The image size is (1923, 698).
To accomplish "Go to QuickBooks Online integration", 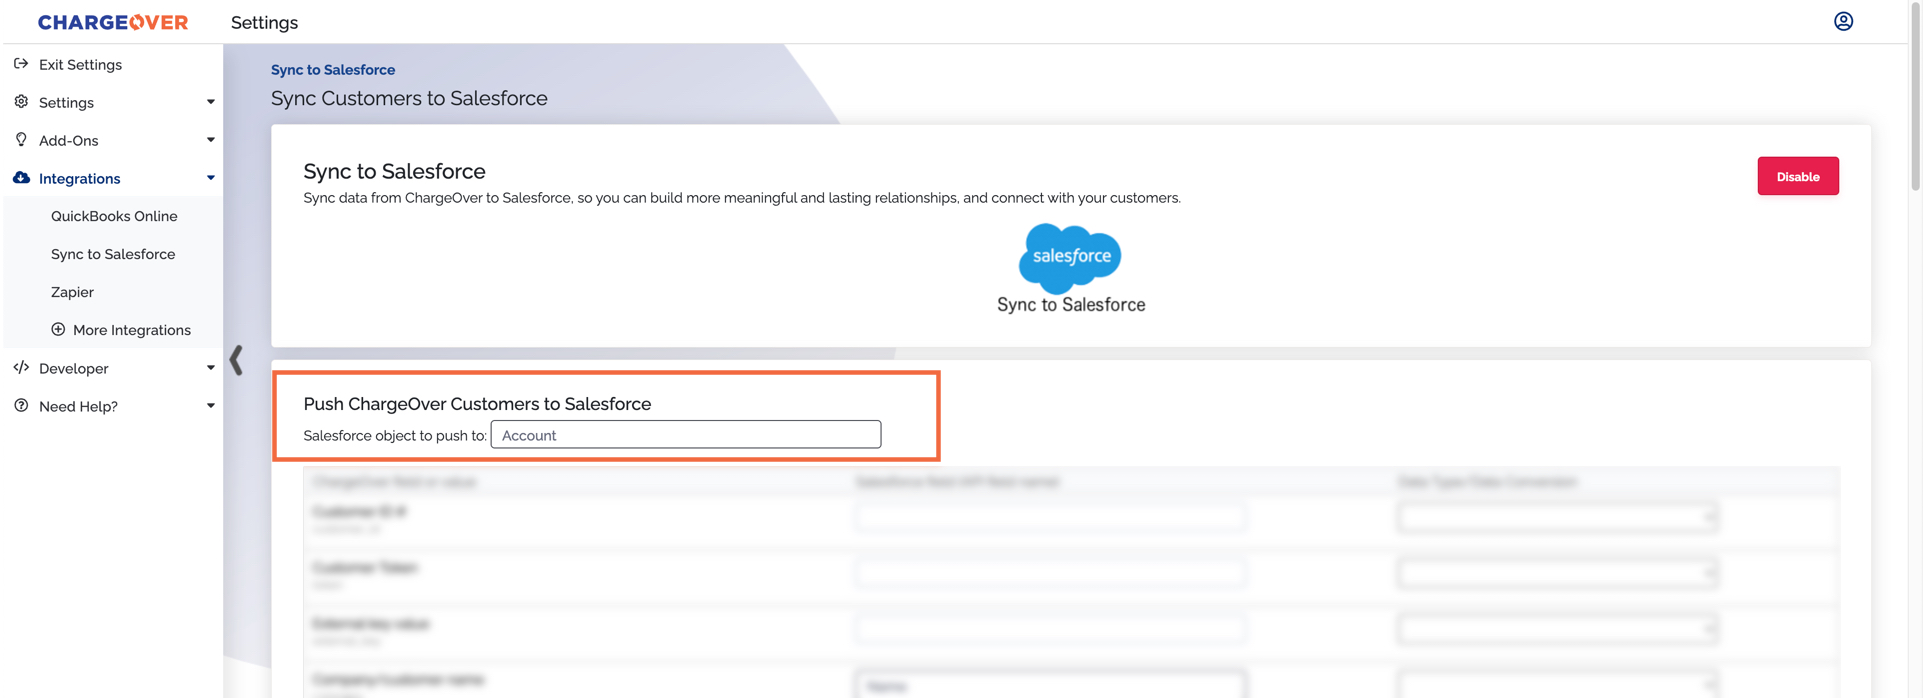I will click(x=114, y=216).
